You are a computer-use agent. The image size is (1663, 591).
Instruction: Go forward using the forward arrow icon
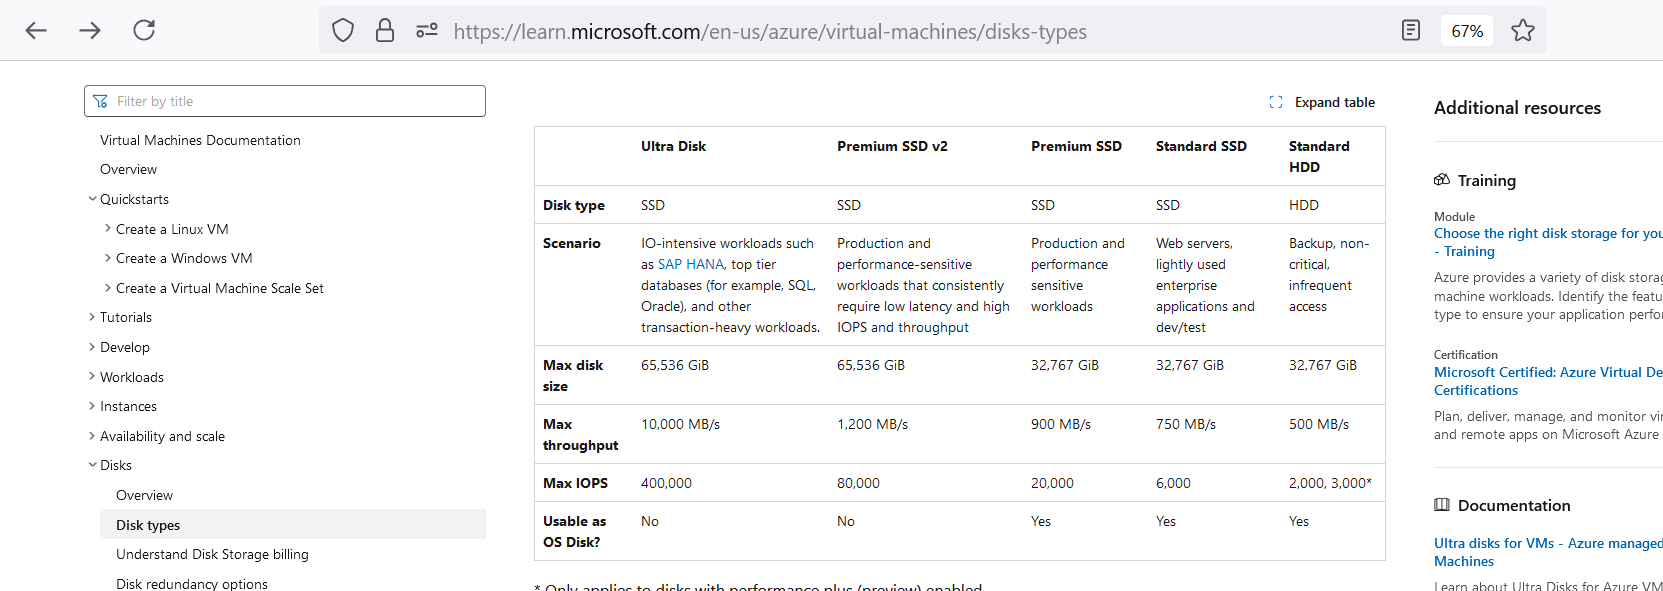(90, 30)
